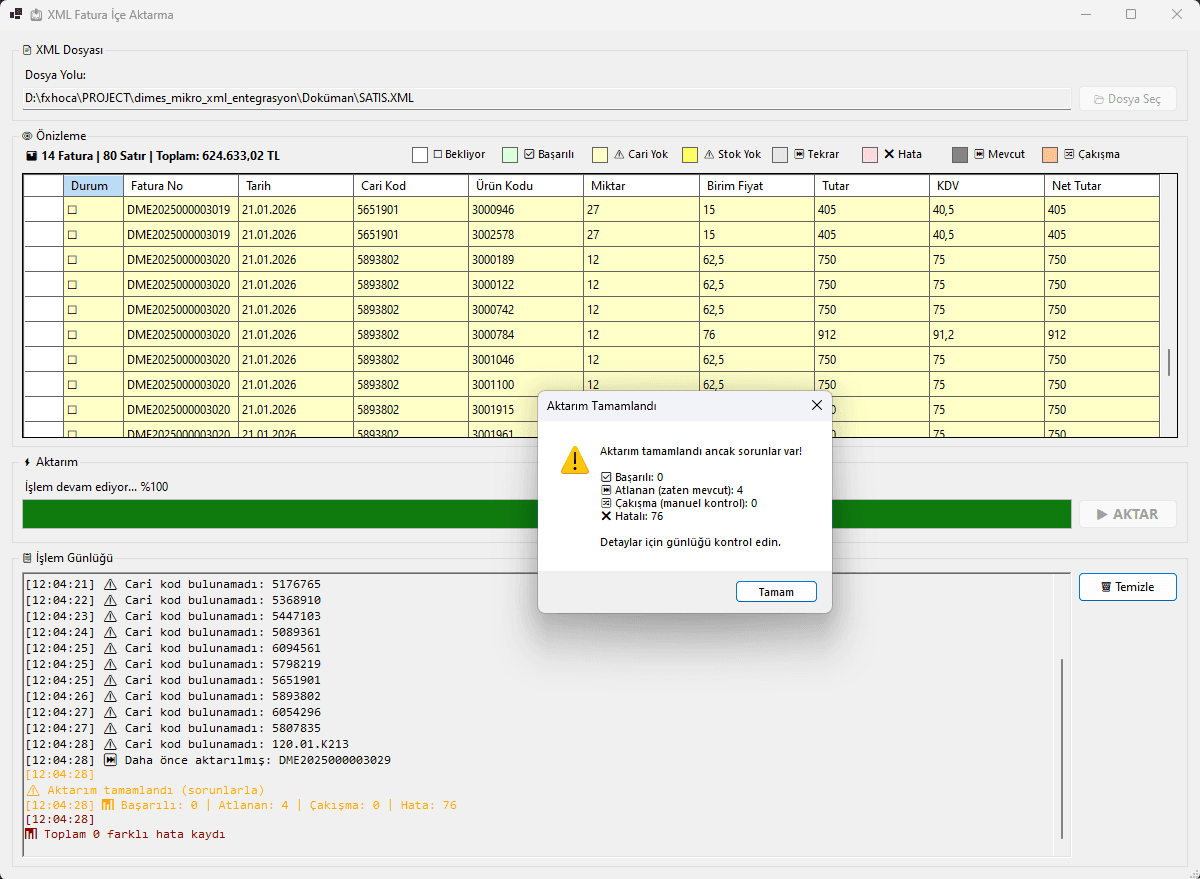Click the eye icon beside Önizleme

point(27,136)
